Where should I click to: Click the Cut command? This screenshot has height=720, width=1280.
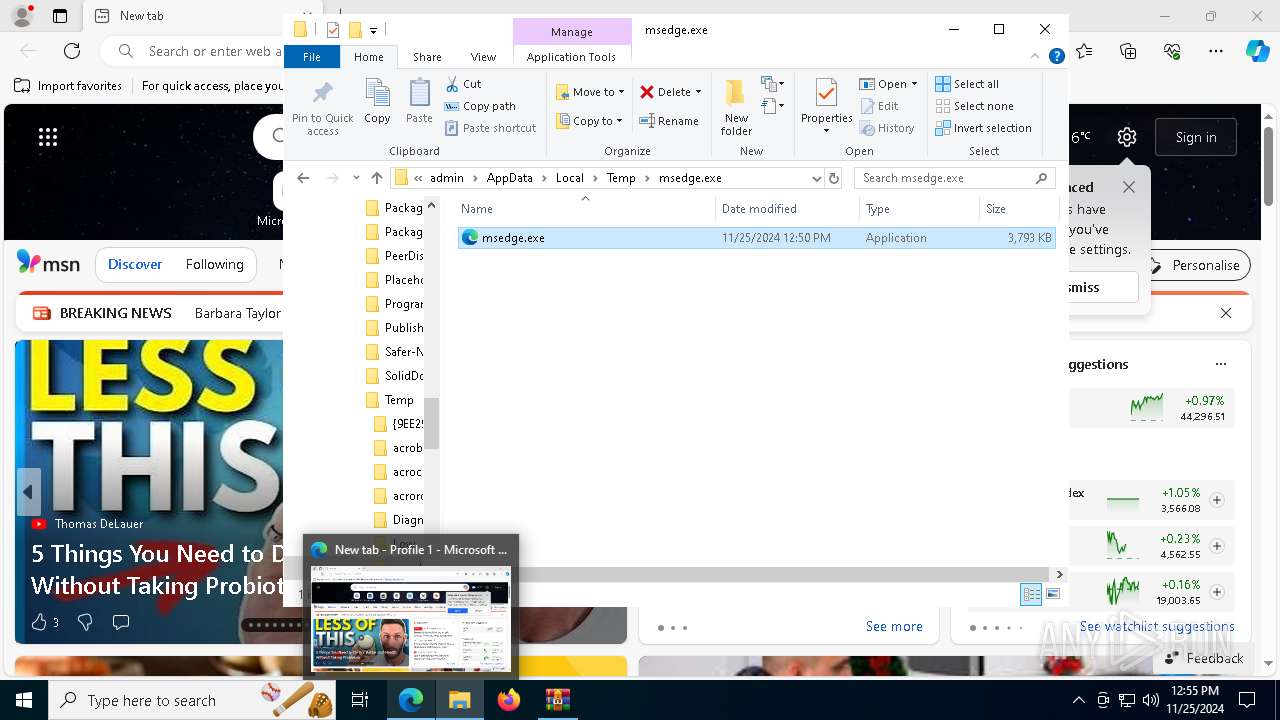(x=463, y=84)
